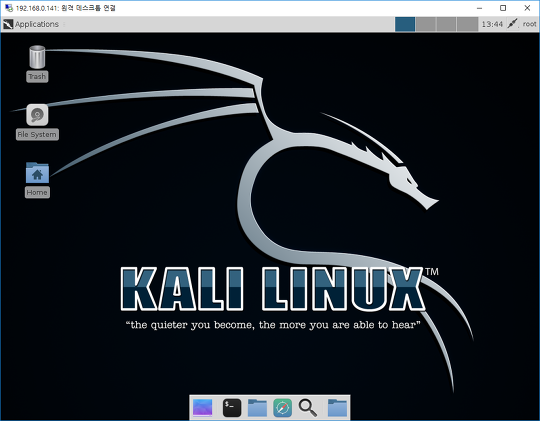Open the file manager from dock

coord(257,408)
